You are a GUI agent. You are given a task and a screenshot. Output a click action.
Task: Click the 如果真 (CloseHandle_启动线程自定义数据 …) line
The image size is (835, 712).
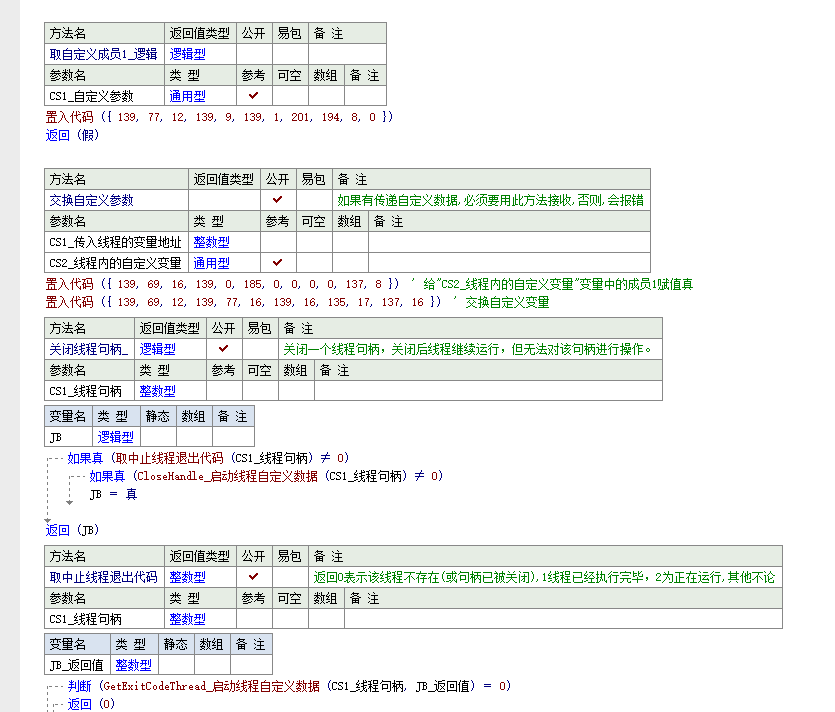[x=266, y=476]
